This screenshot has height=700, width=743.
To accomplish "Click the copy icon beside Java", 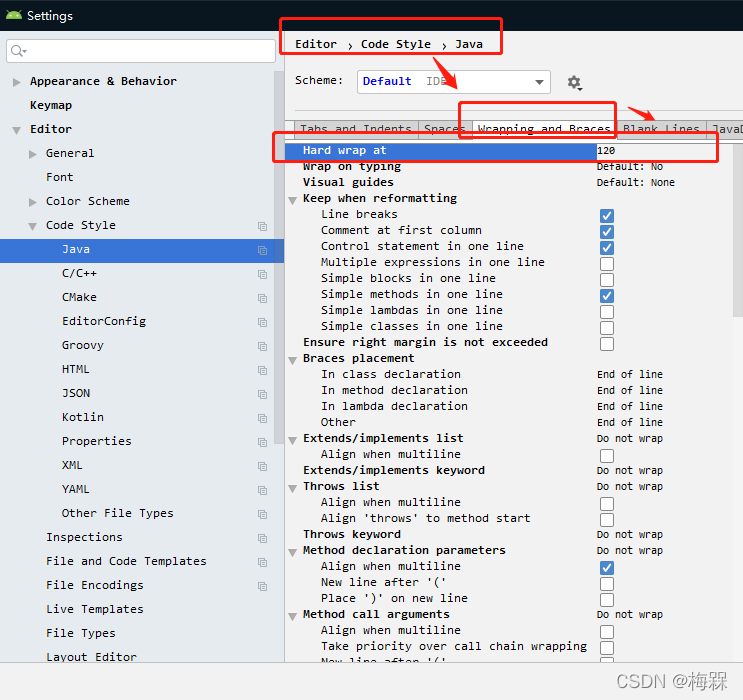I will 263,250.
